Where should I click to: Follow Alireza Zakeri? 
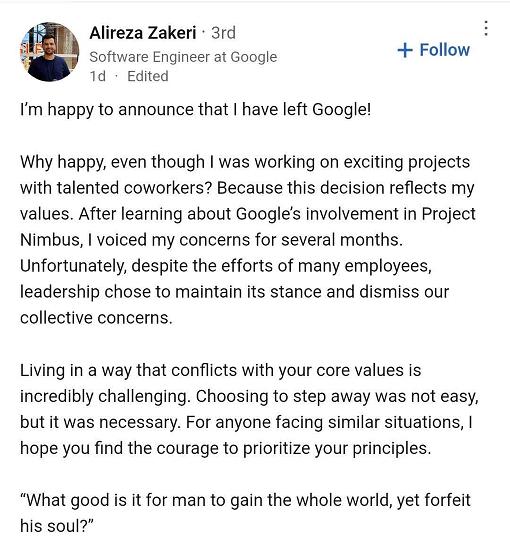[x=434, y=50]
